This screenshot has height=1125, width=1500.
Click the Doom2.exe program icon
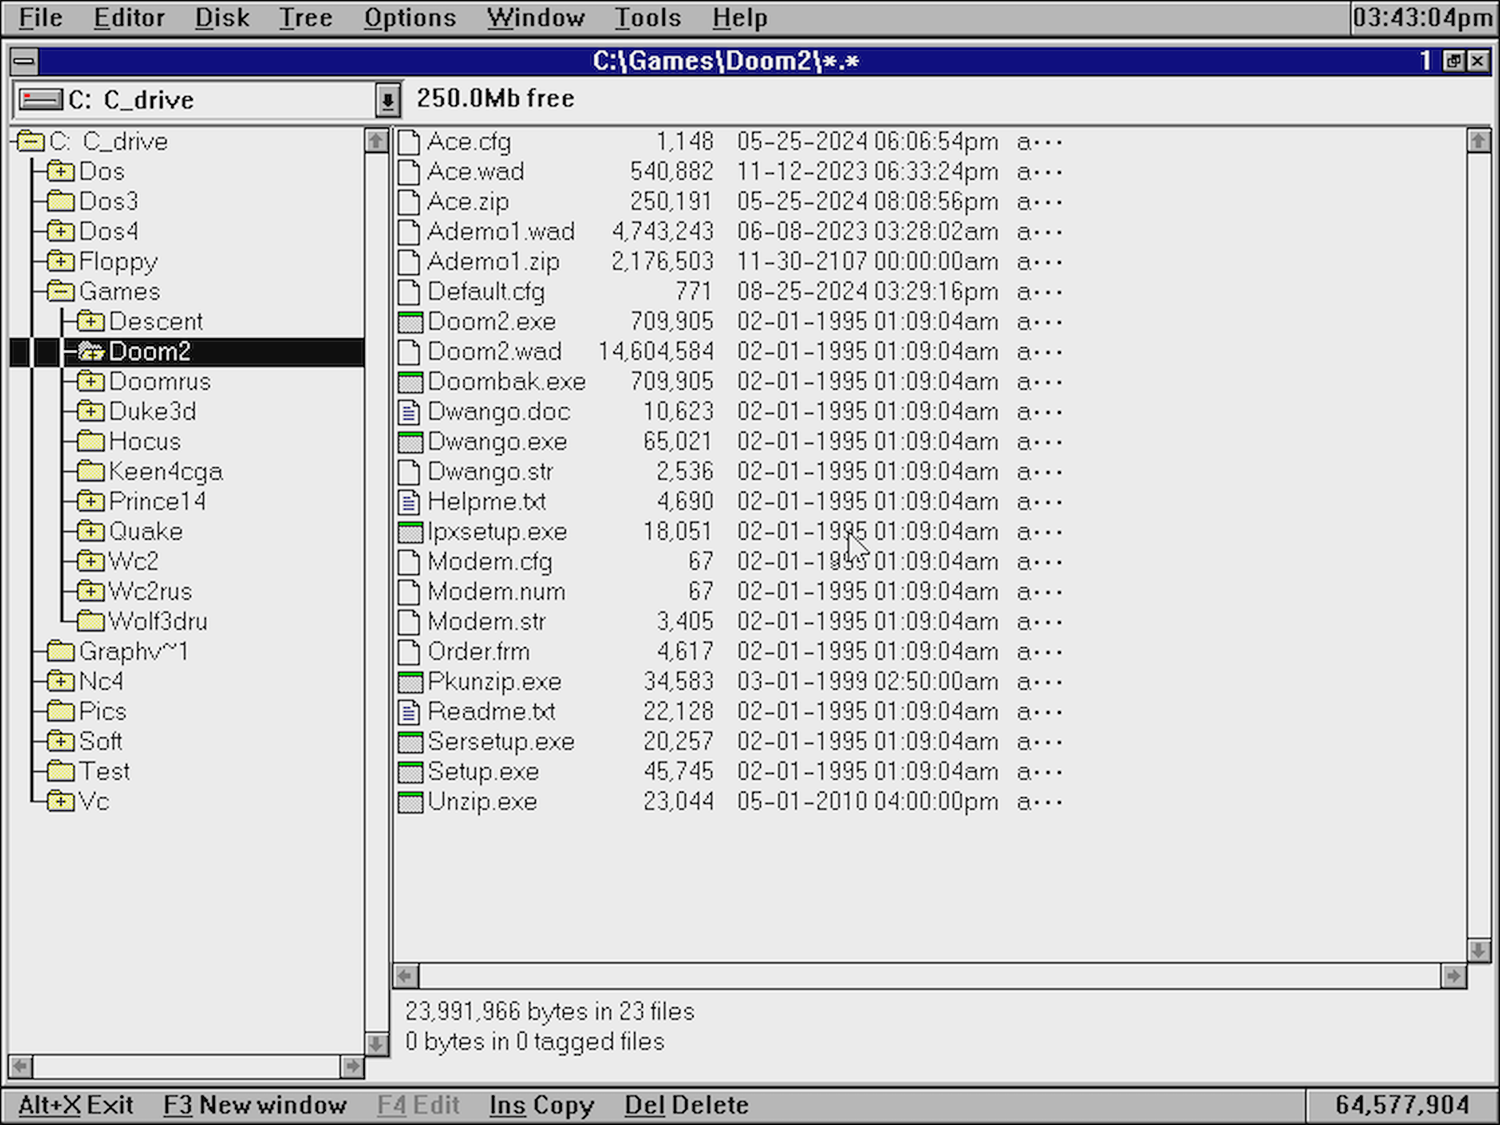click(409, 322)
